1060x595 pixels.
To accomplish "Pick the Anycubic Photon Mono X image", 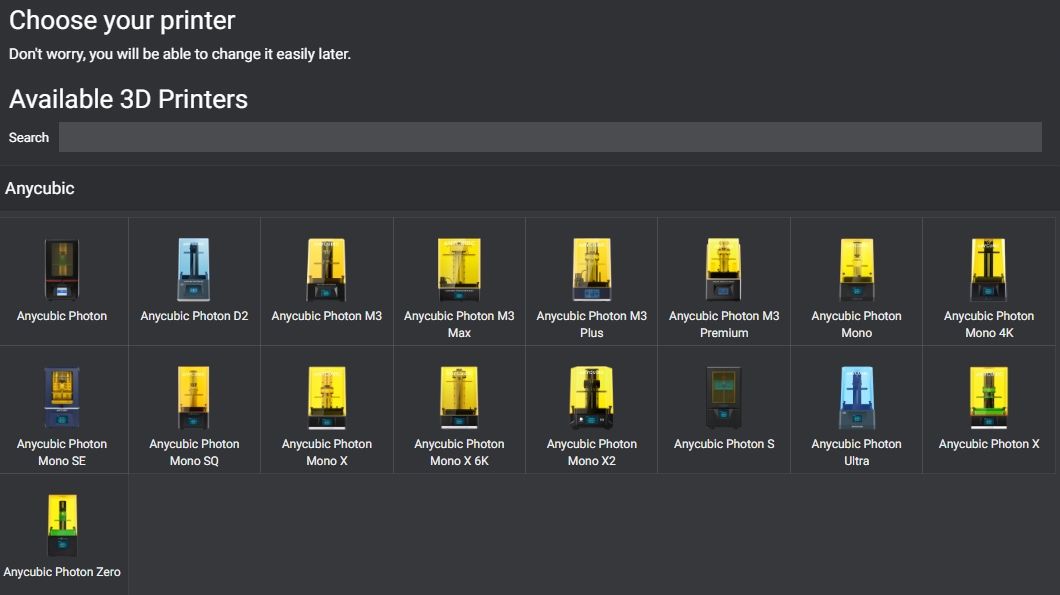I will (326, 397).
